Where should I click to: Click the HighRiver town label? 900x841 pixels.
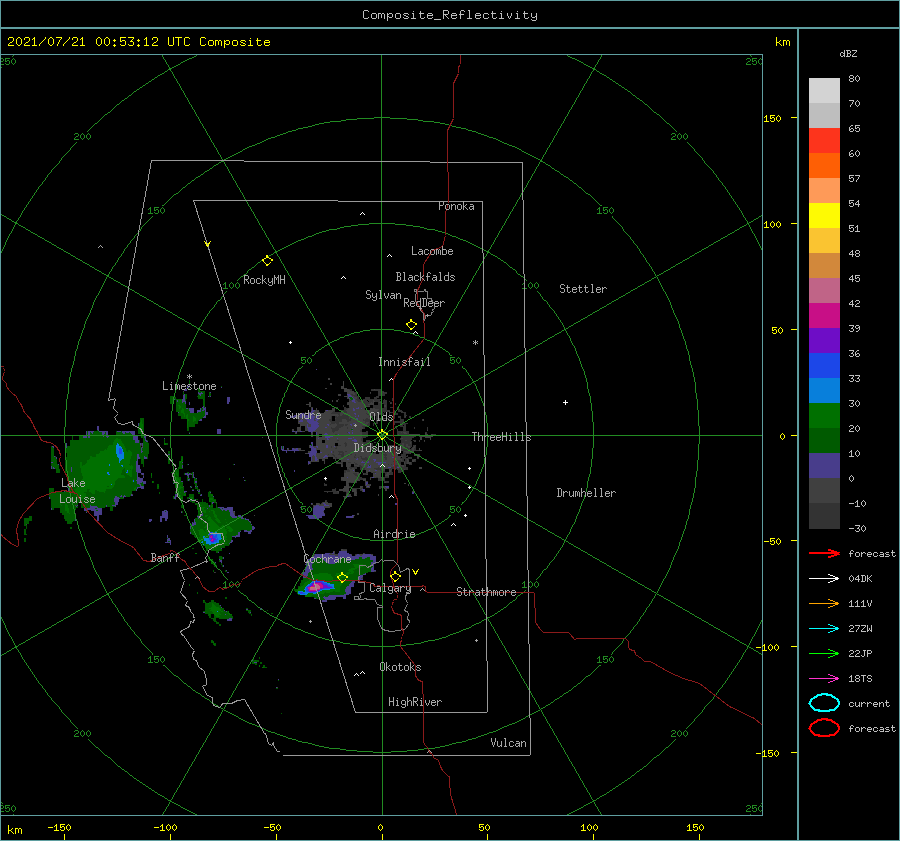(415, 702)
